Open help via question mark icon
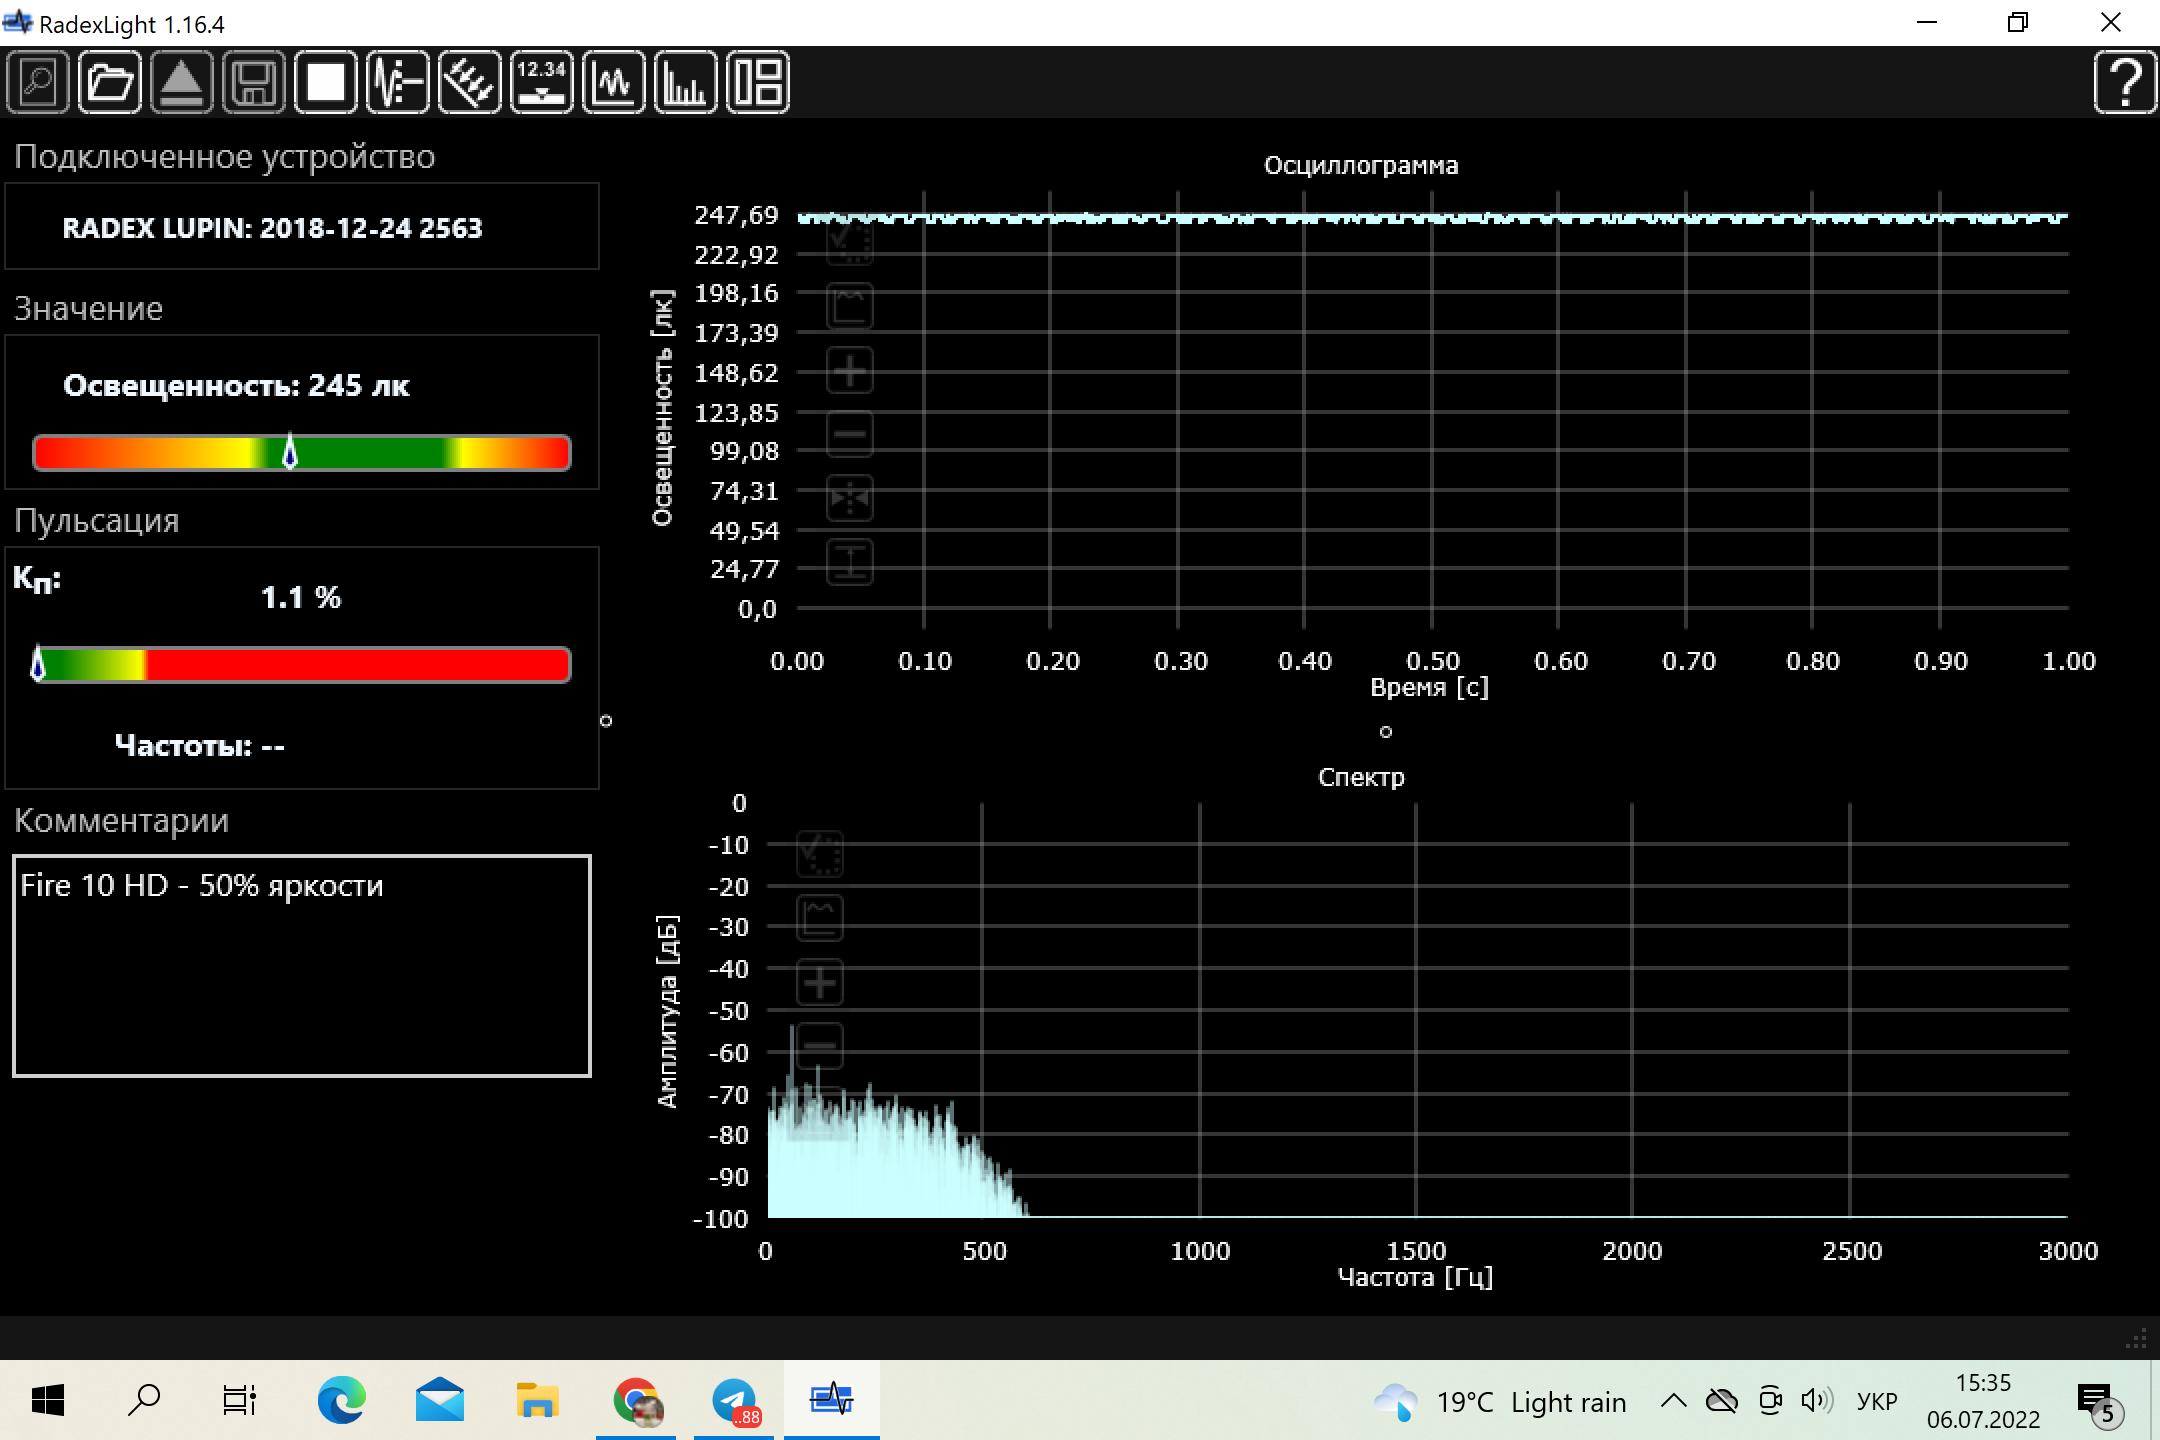Image resolution: width=2160 pixels, height=1440 pixels. tap(2124, 82)
